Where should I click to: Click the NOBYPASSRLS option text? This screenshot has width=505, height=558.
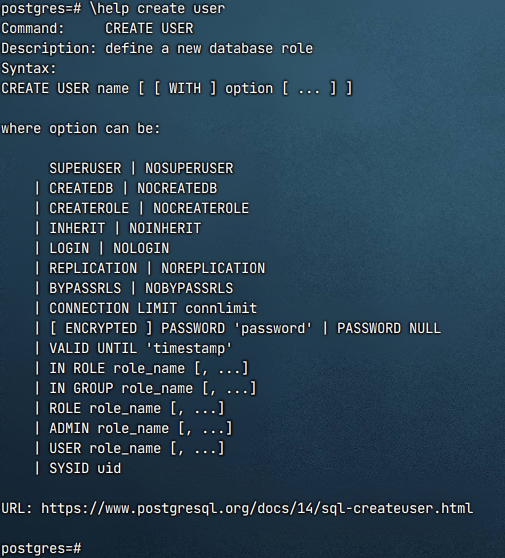[189, 288]
